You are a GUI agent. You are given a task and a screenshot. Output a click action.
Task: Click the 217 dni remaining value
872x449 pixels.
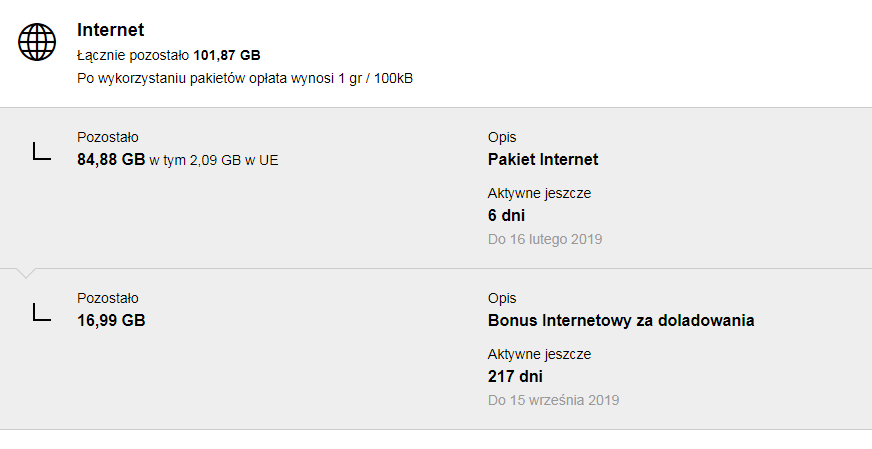(514, 376)
